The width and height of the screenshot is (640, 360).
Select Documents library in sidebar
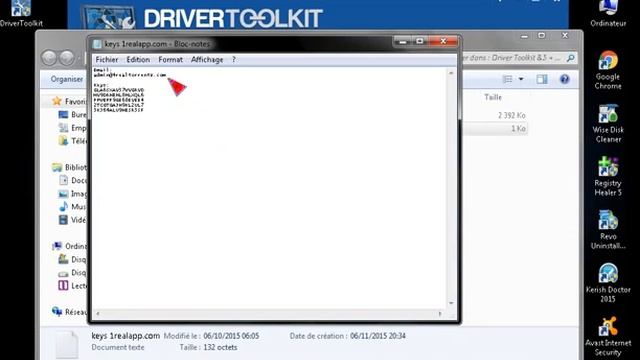coord(72,180)
